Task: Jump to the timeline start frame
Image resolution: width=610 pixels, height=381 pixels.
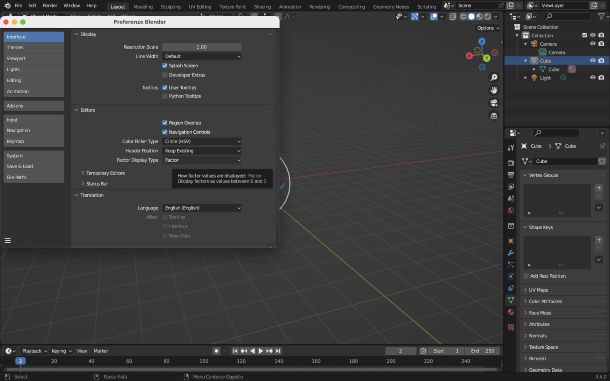Action: coord(235,351)
